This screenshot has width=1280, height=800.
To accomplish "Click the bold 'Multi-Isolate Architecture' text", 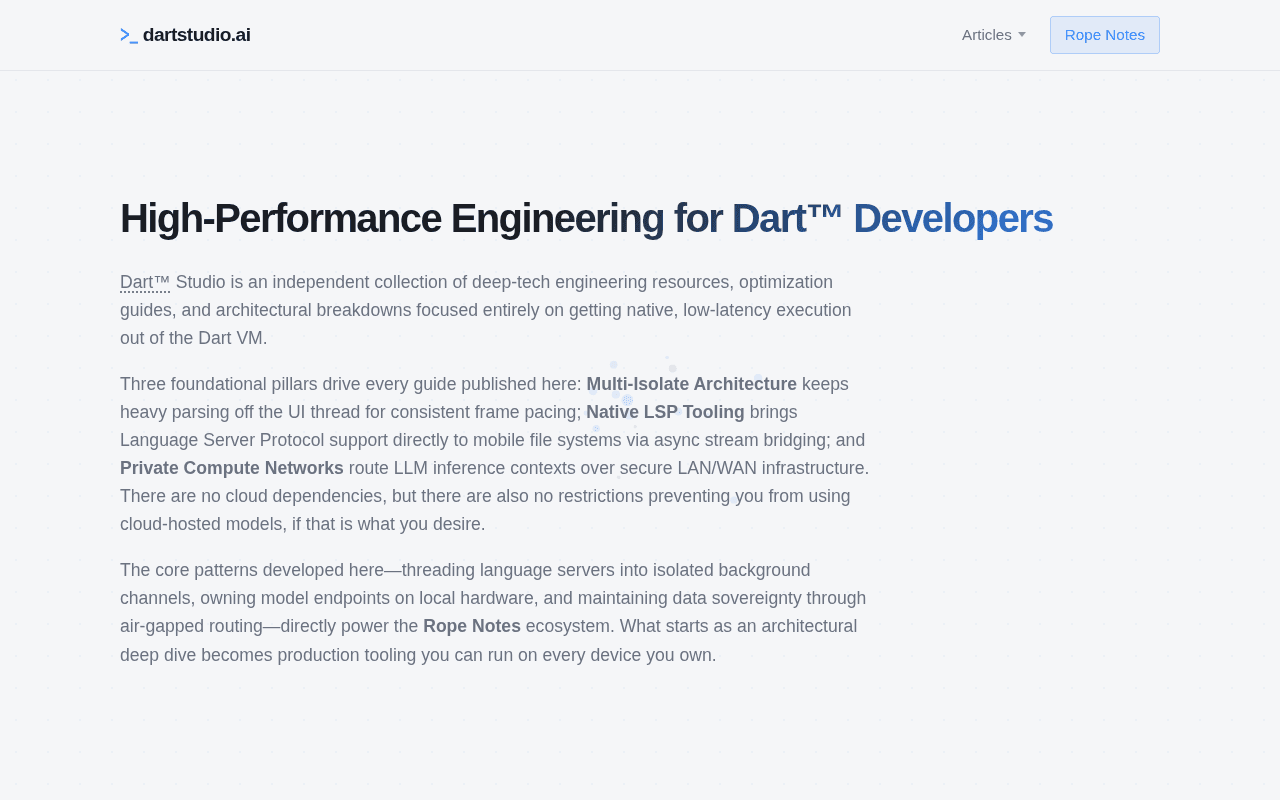I will click(x=691, y=384).
